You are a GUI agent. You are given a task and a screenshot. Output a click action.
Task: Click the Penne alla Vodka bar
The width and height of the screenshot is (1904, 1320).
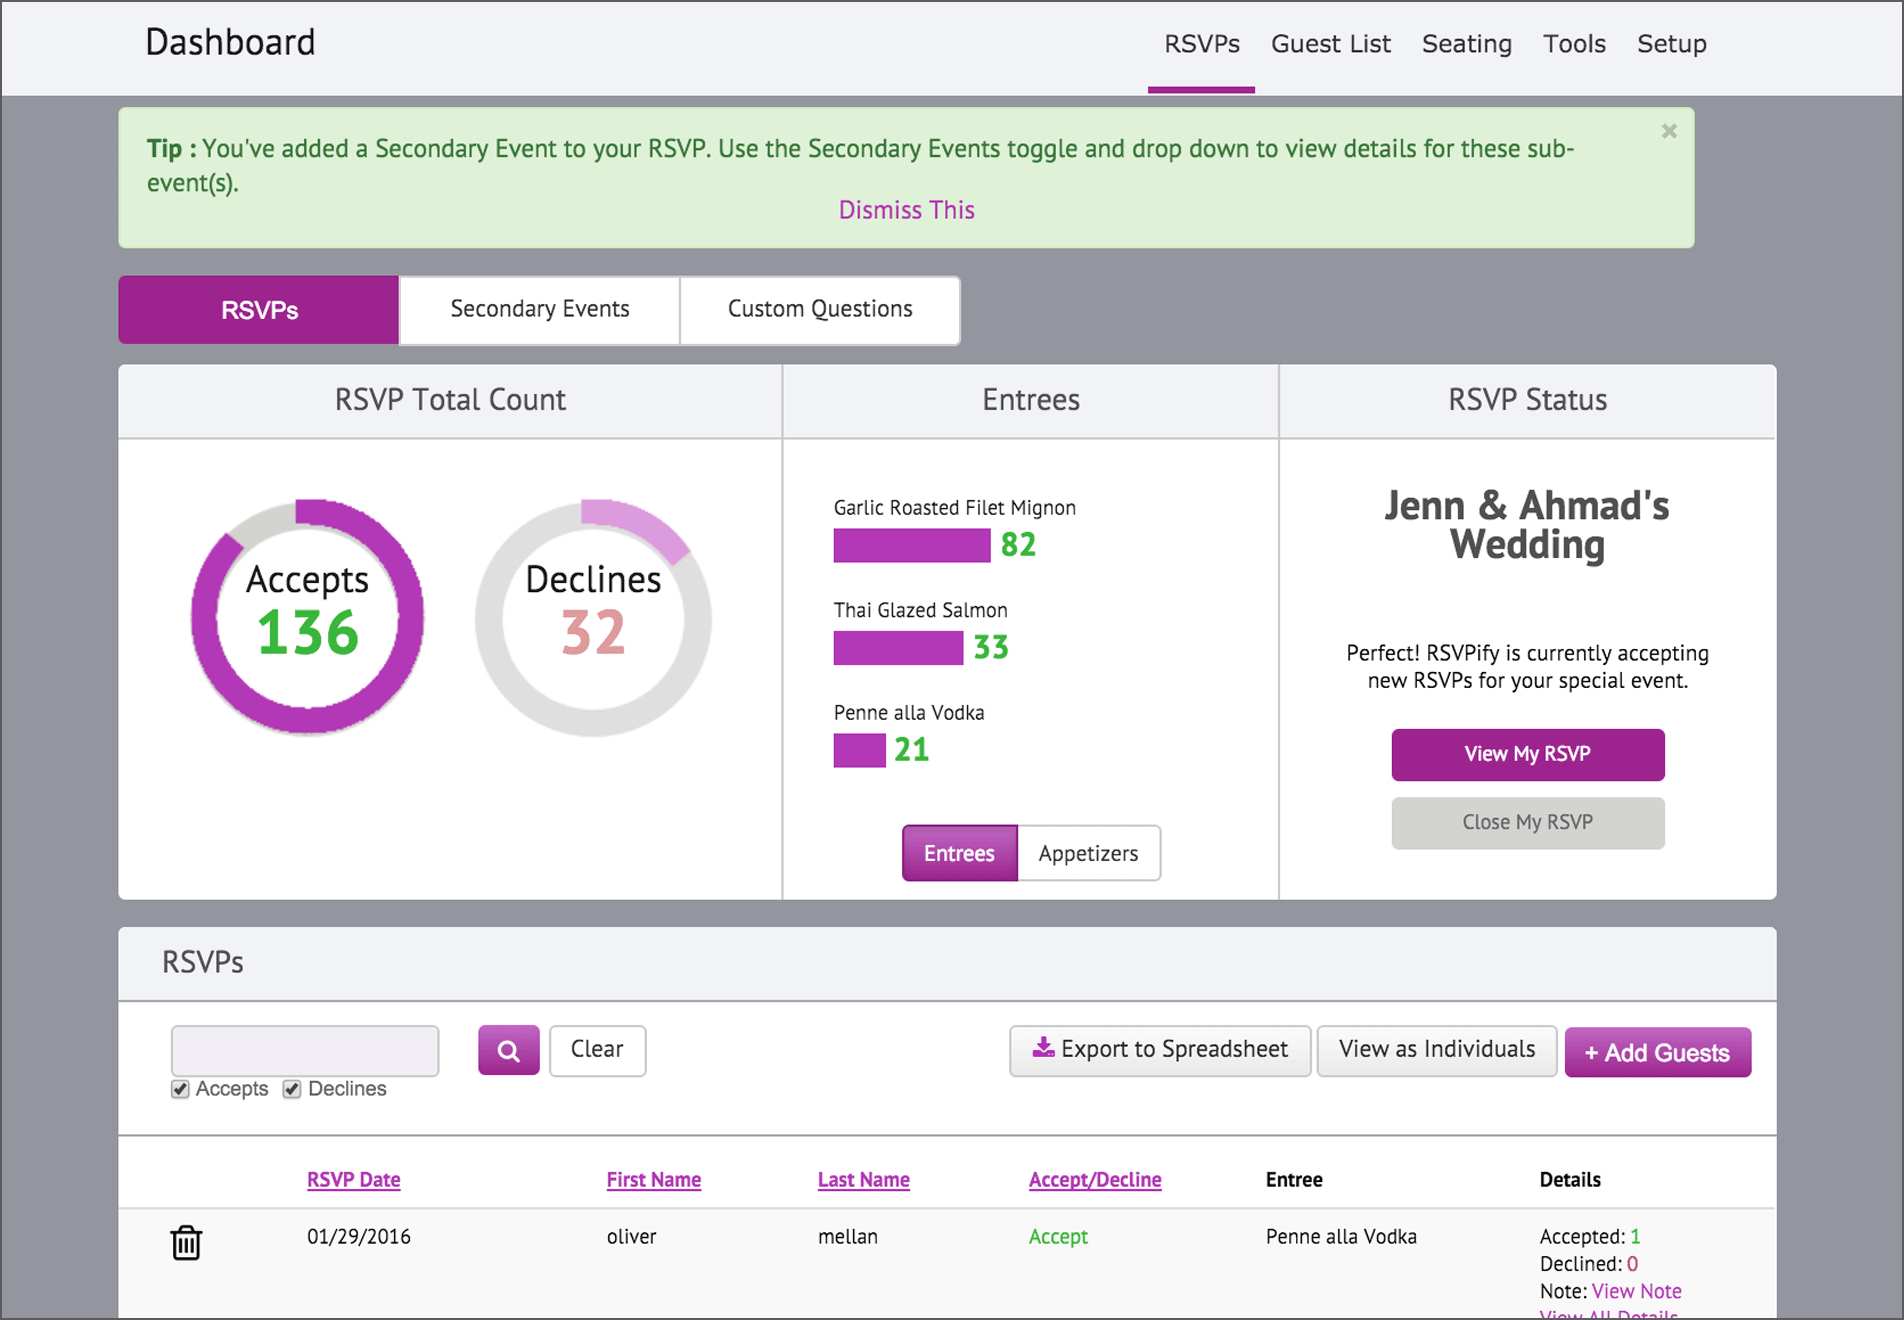point(860,750)
